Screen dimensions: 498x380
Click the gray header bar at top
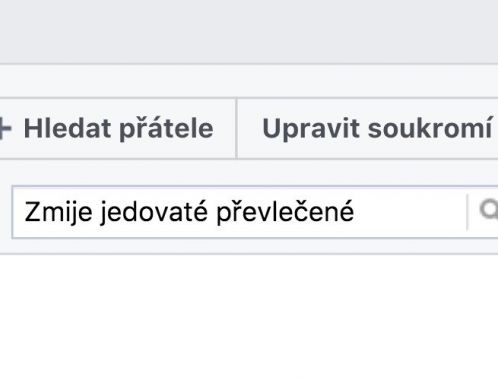pyautogui.click(x=249, y=31)
